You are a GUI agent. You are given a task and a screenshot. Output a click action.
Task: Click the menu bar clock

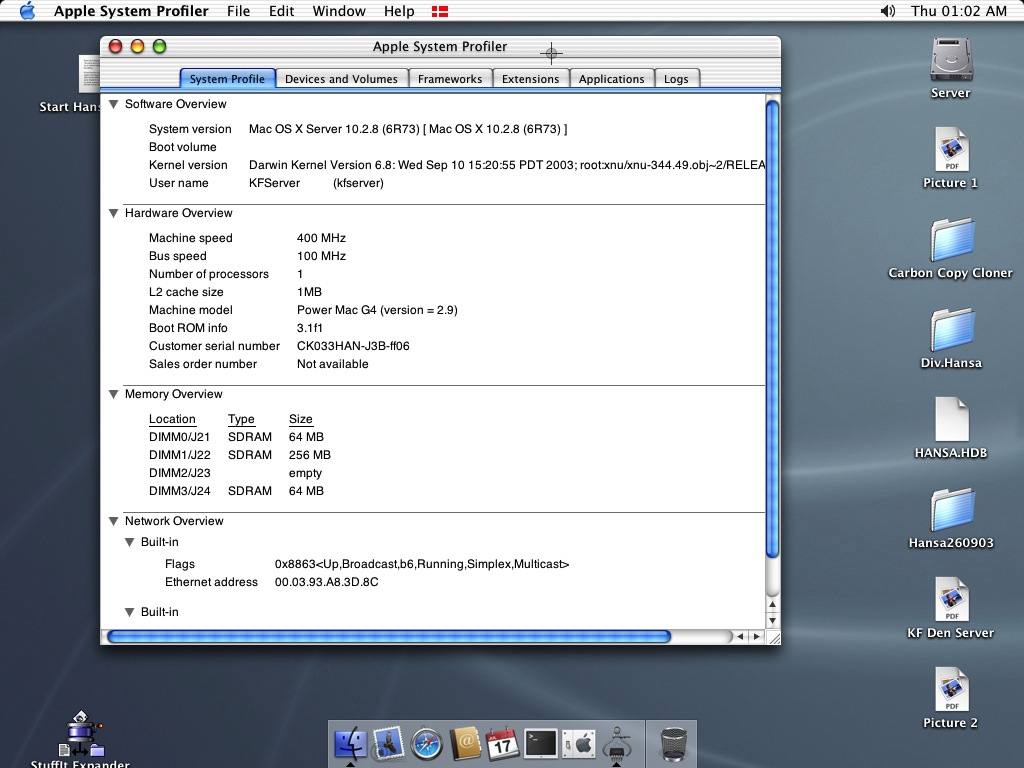pos(959,11)
